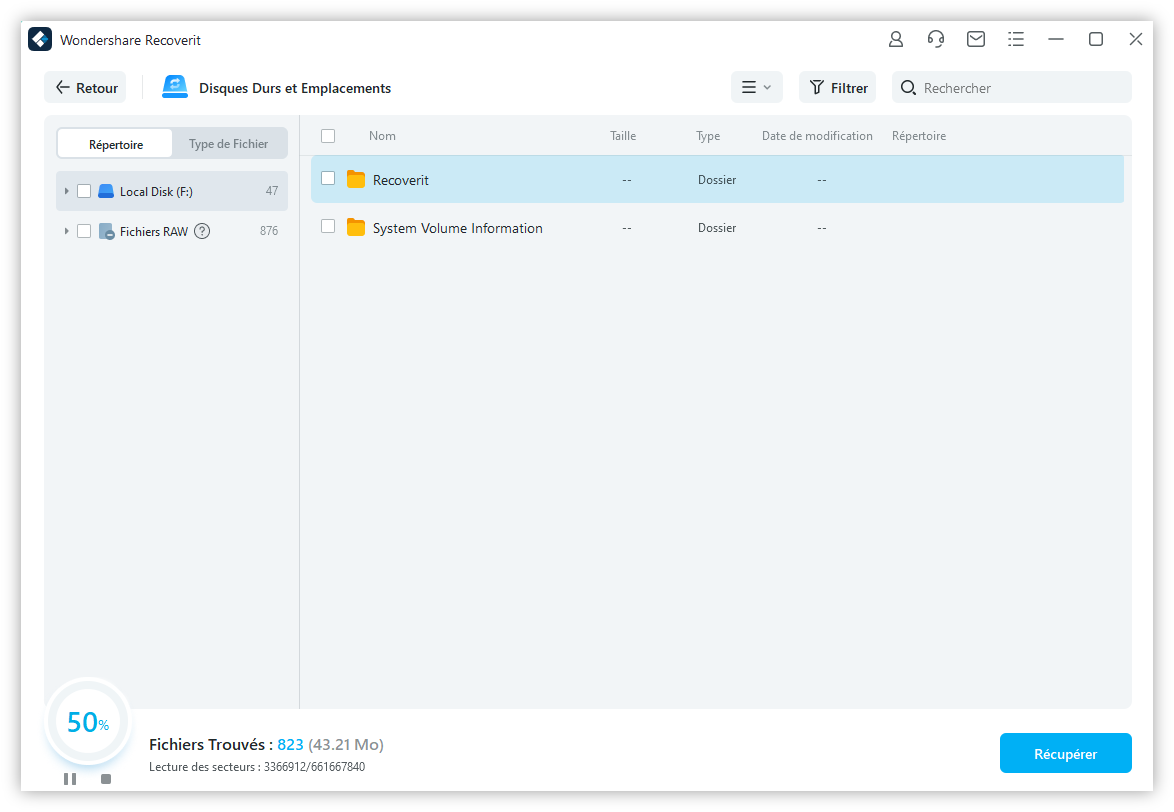Stop the scan with the square button
Image resolution: width=1174 pixels, height=812 pixels.
(106, 778)
